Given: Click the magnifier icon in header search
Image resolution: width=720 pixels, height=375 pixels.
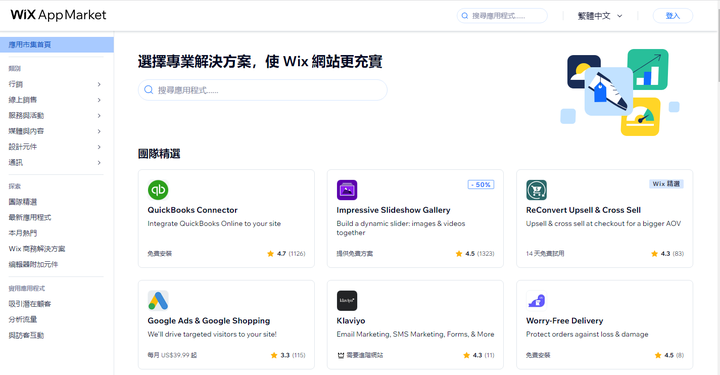Looking at the screenshot, I should pyautogui.click(x=465, y=16).
